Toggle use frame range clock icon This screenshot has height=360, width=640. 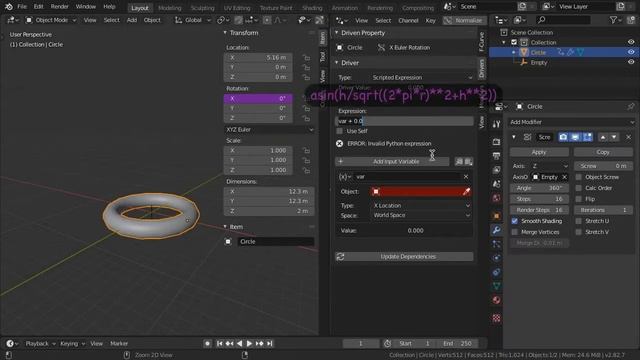point(387,344)
